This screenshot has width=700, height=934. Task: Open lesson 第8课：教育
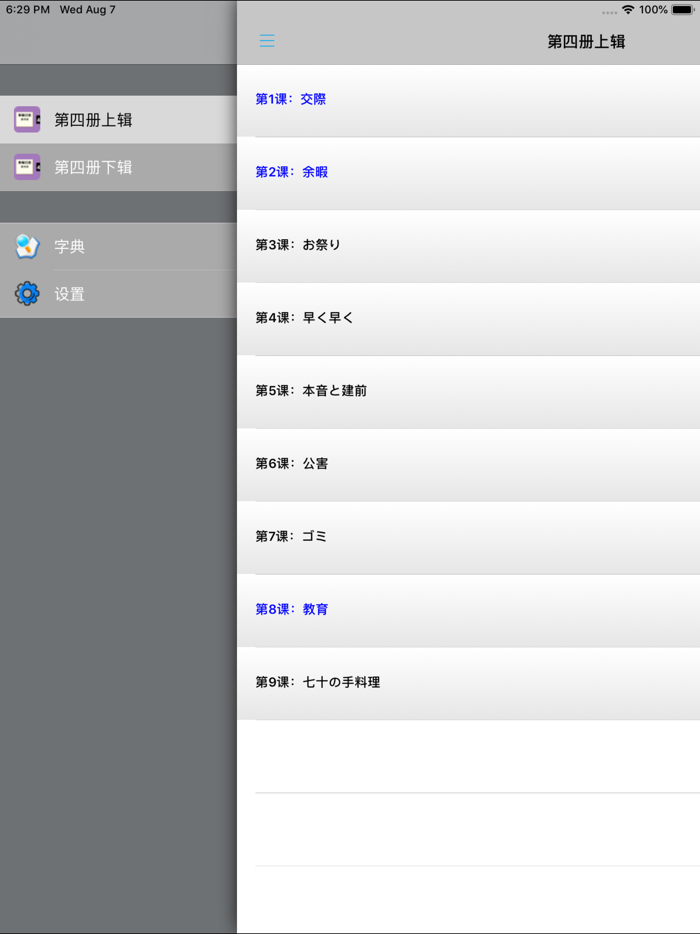[x=468, y=611]
